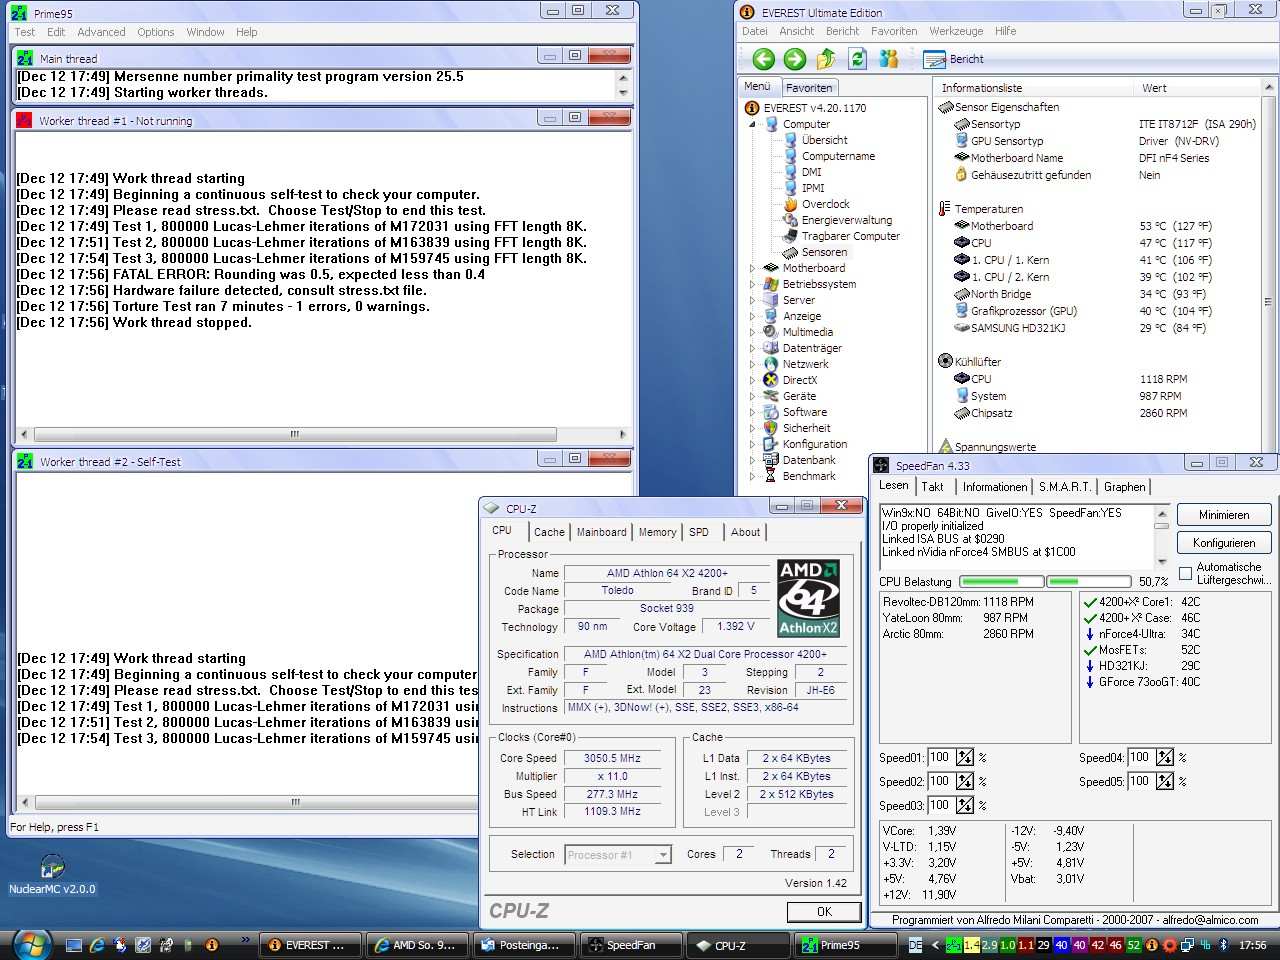
Task: Click Konfiguration icon in EVEREST tree
Action: 770,444
